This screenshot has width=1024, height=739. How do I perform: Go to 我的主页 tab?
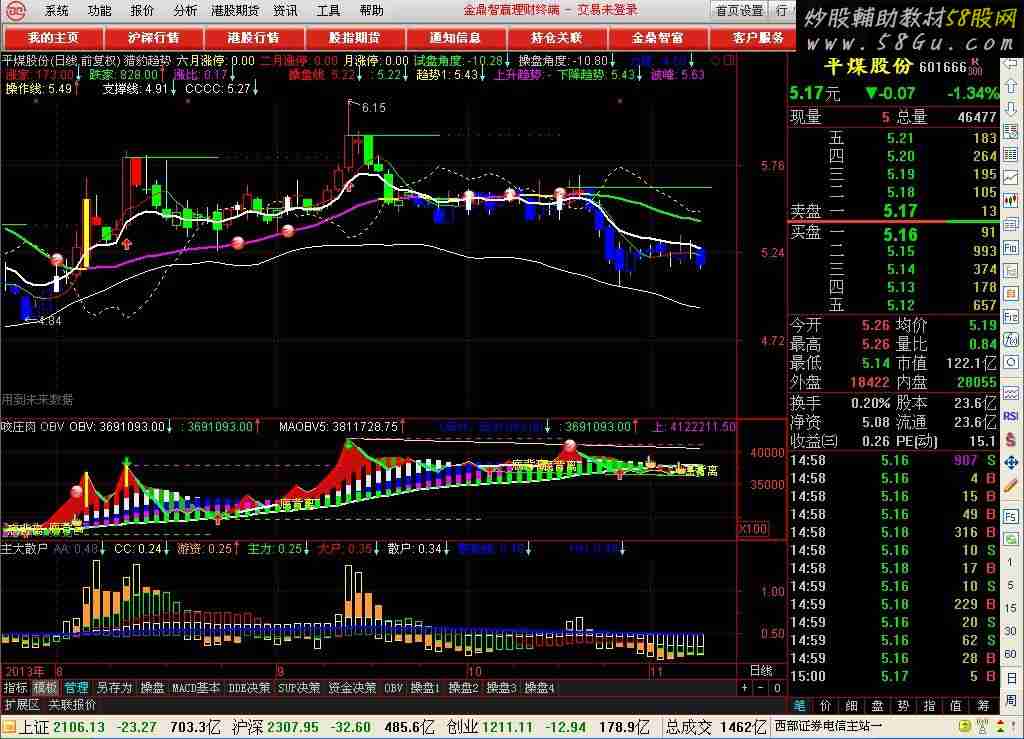tap(53, 38)
